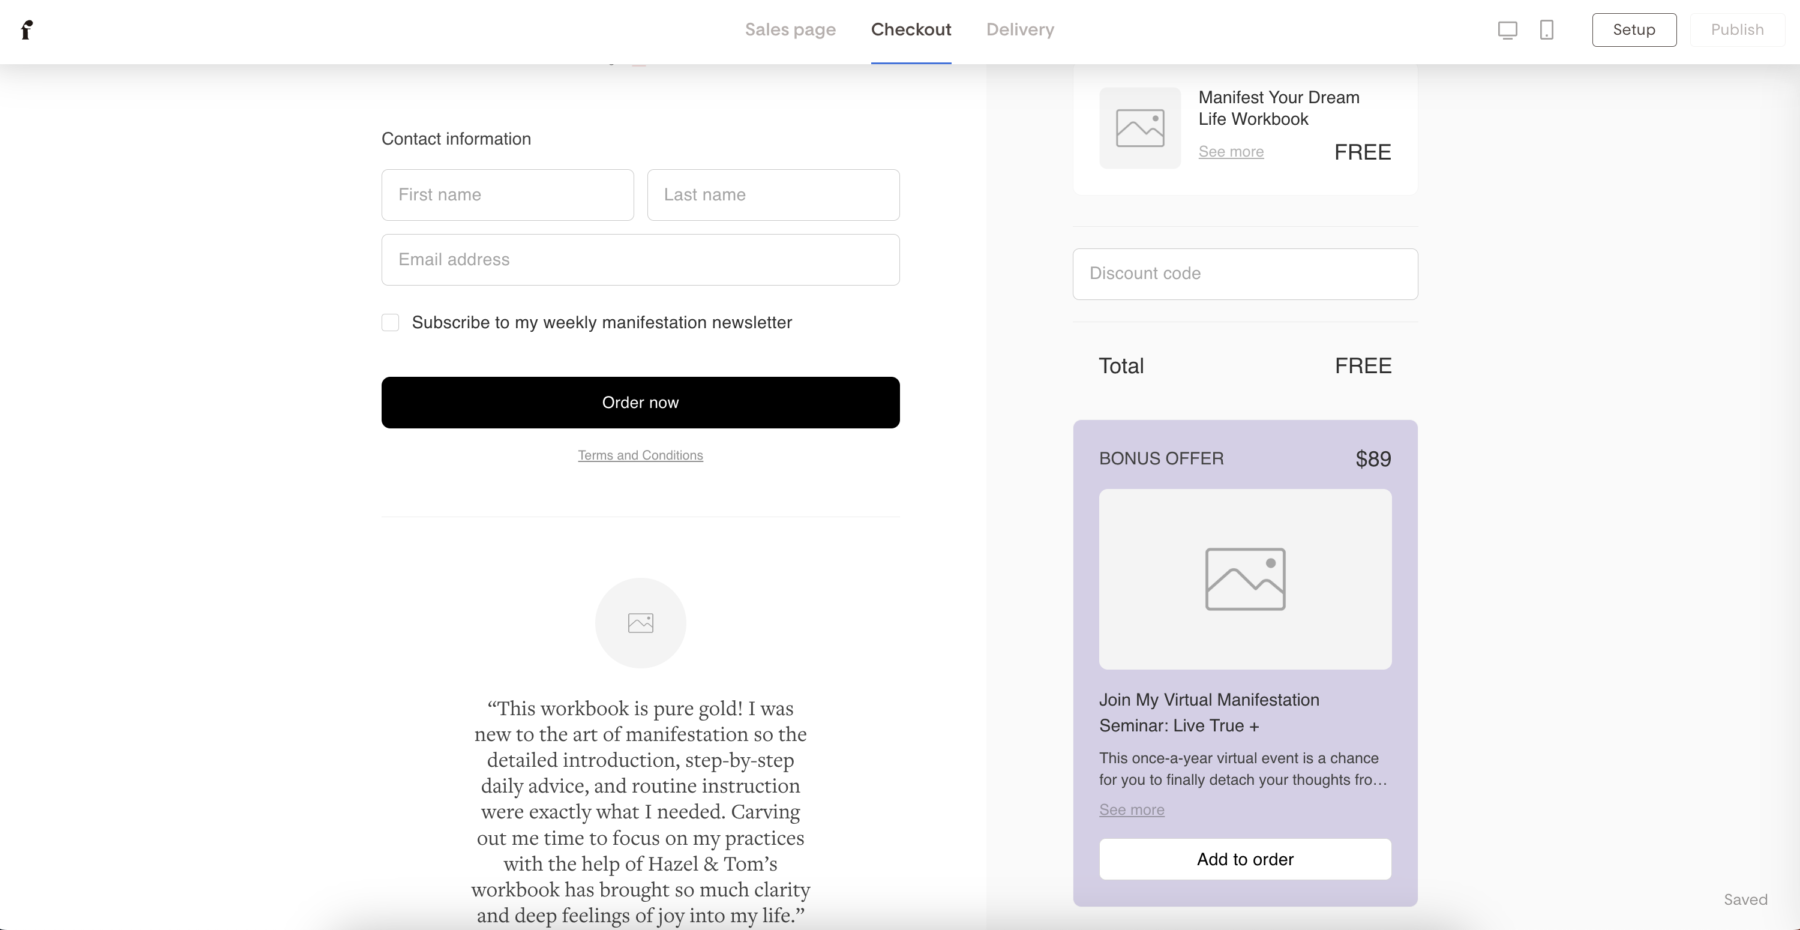Switch to mobile preview mode
1800x930 pixels.
click(x=1546, y=30)
